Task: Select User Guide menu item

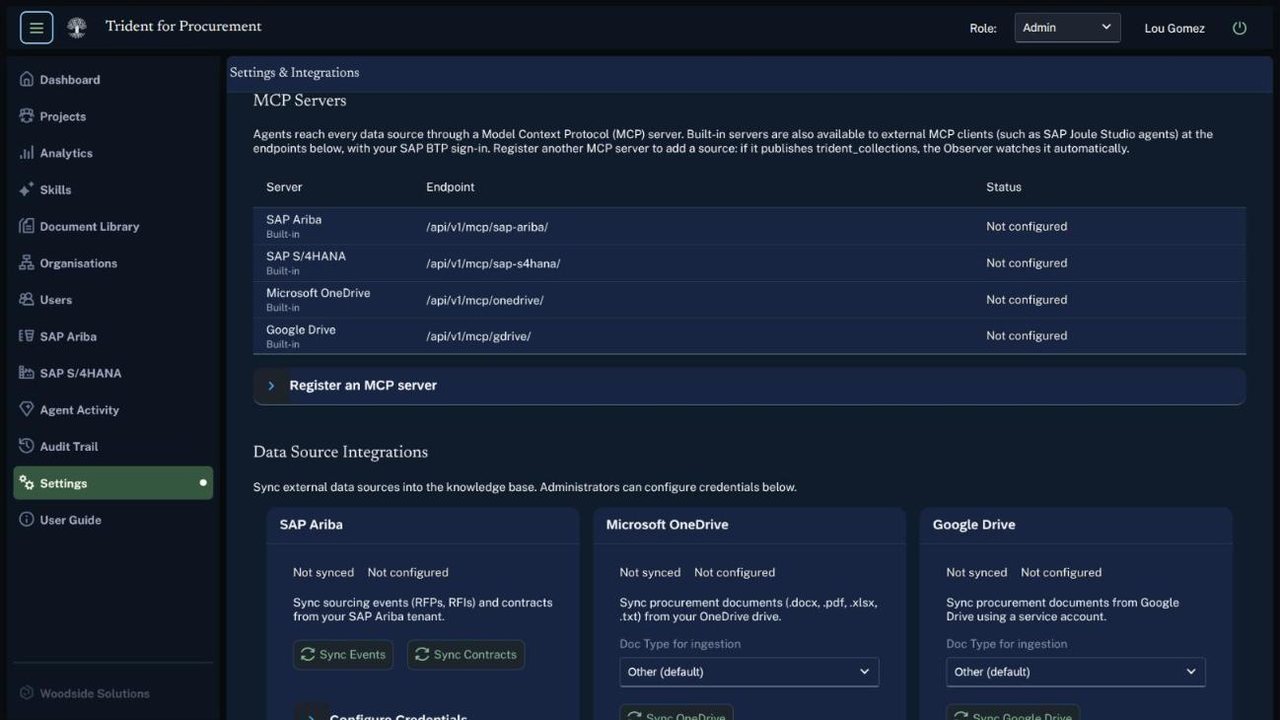Action: pyautogui.click(x=113, y=520)
